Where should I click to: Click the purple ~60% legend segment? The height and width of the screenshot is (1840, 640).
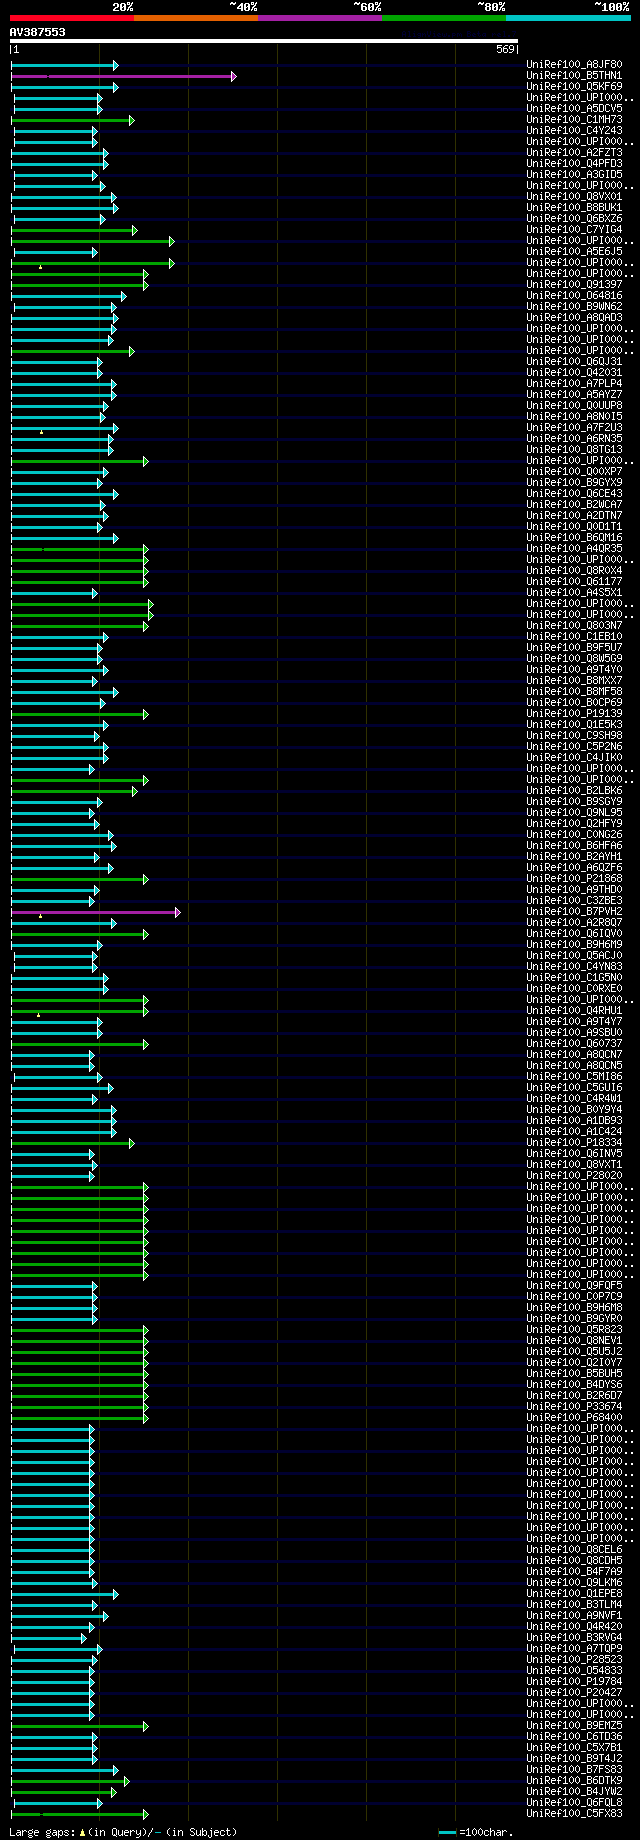[x=320, y=18]
